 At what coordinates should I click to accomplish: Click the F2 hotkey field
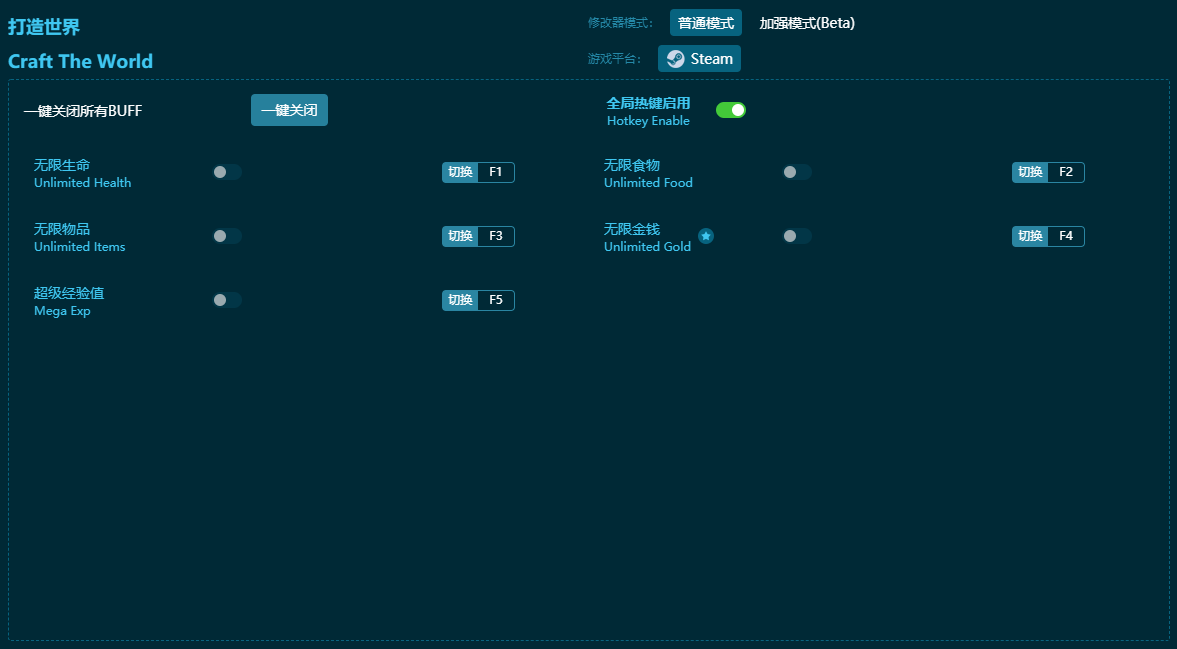pos(1066,172)
